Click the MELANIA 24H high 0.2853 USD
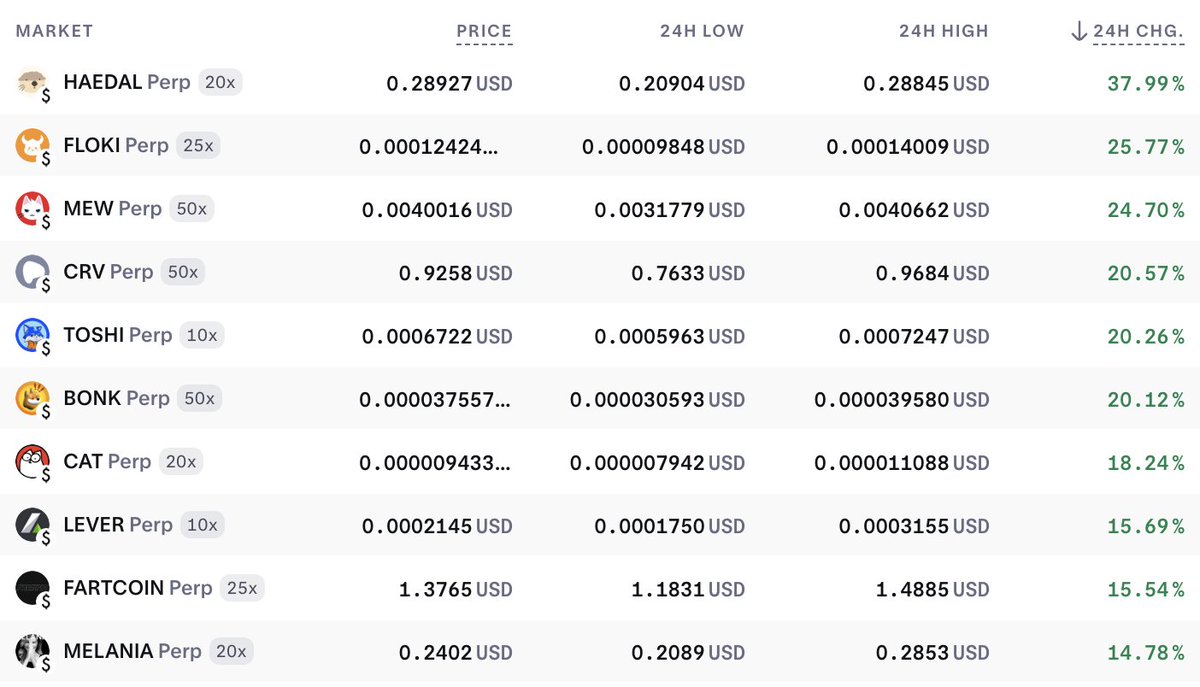1200x687 pixels. coord(932,653)
